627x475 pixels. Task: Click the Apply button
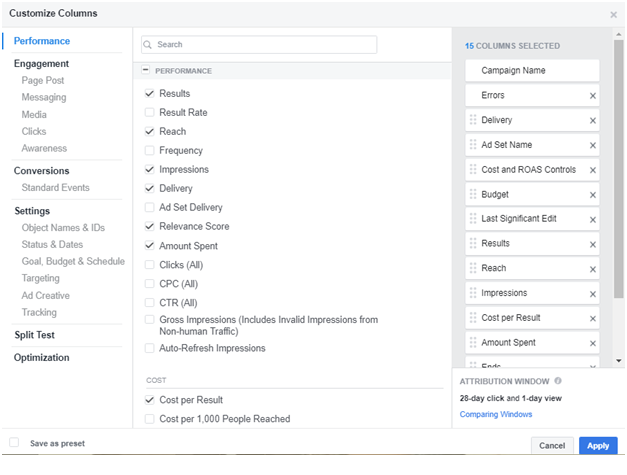pyautogui.click(x=598, y=446)
